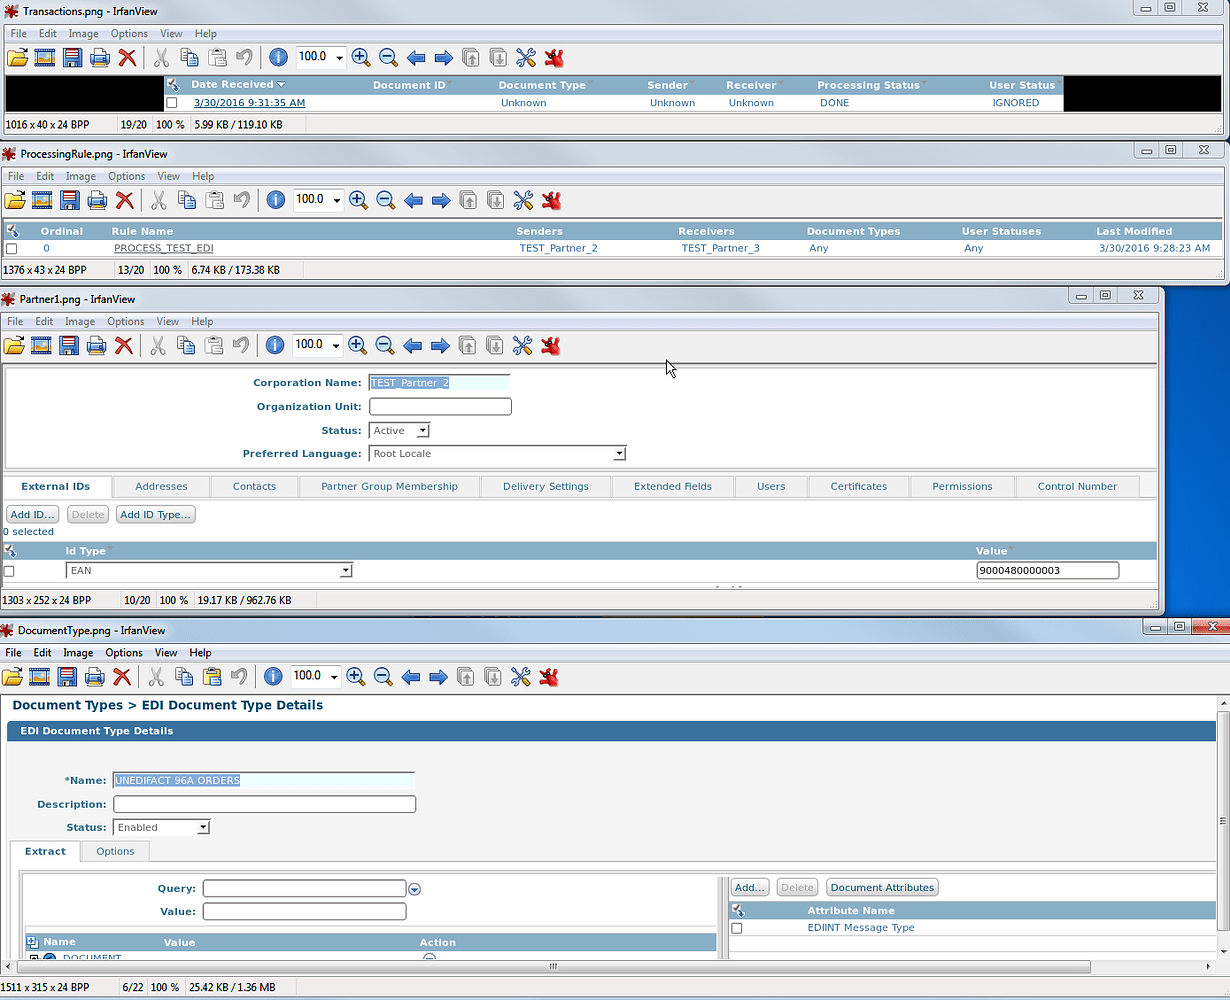Paste icon in ProcessingRule.png window toolbar
Viewport: 1230px width, 1000px height.
[214, 201]
